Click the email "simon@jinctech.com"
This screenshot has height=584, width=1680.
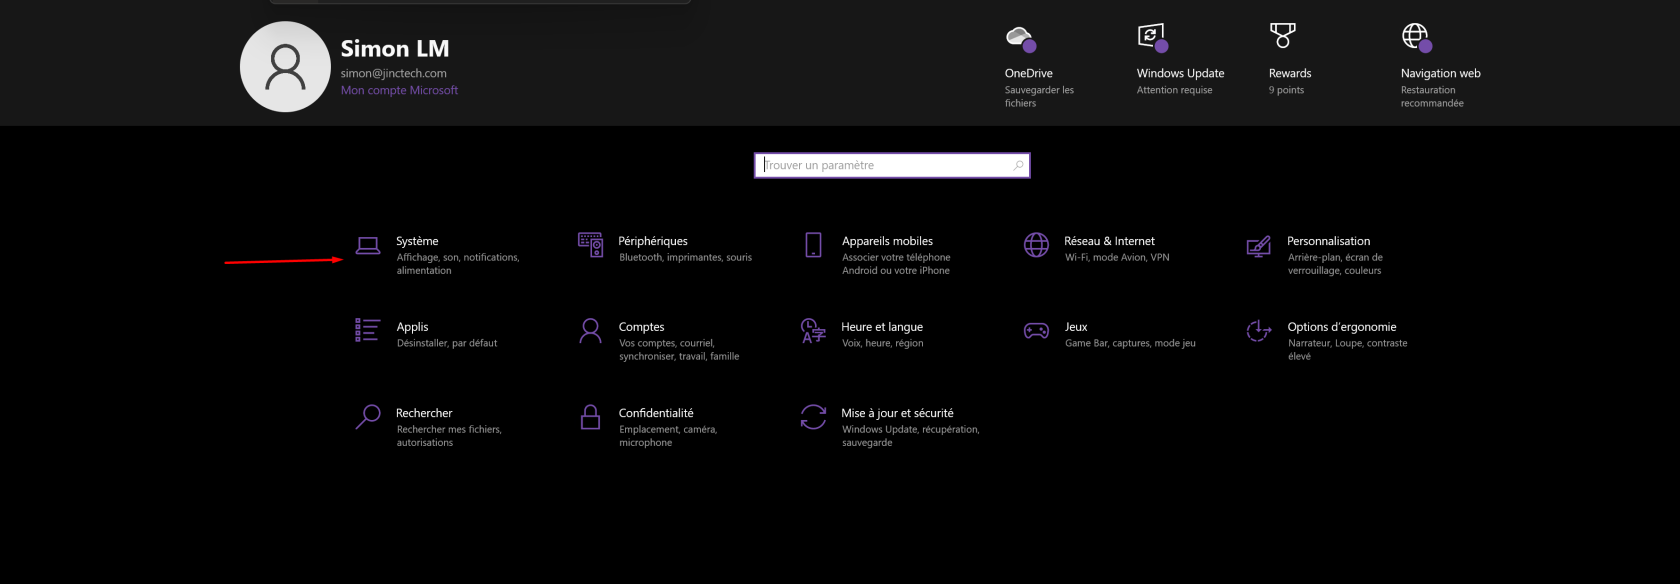[x=393, y=73]
